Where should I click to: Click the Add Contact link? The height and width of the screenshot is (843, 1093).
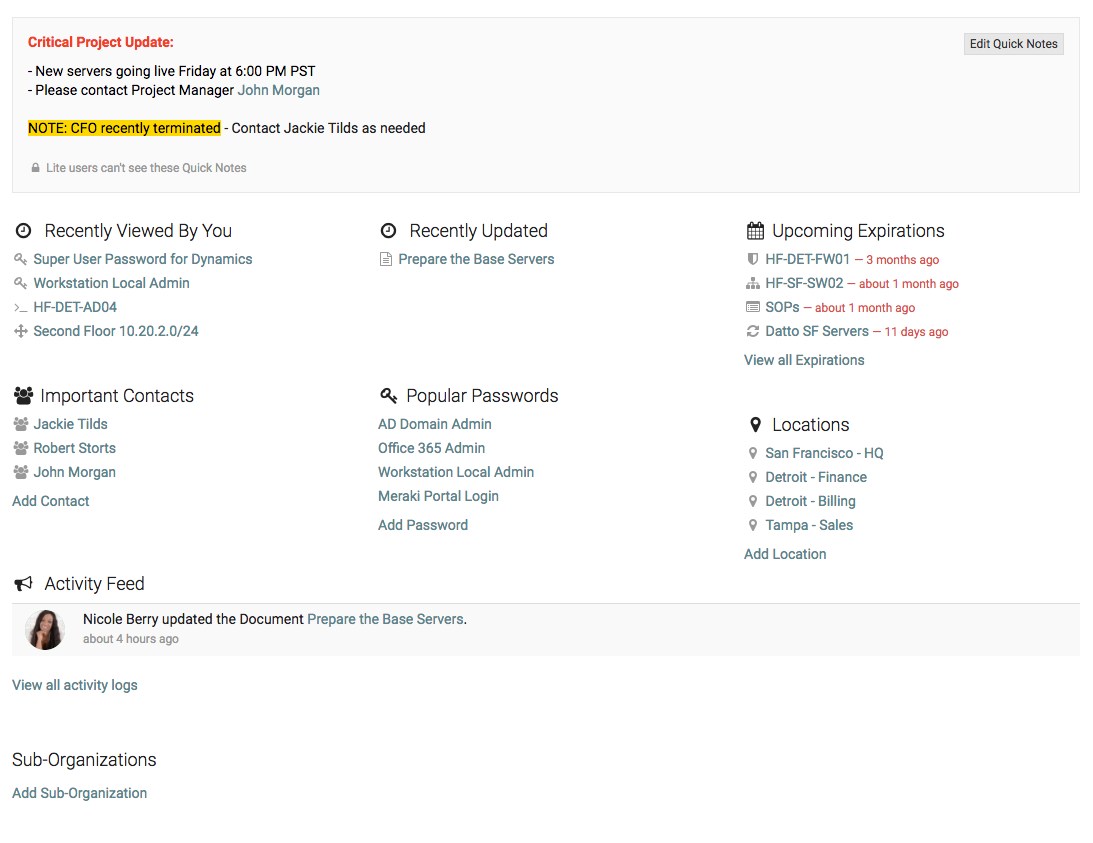50,500
